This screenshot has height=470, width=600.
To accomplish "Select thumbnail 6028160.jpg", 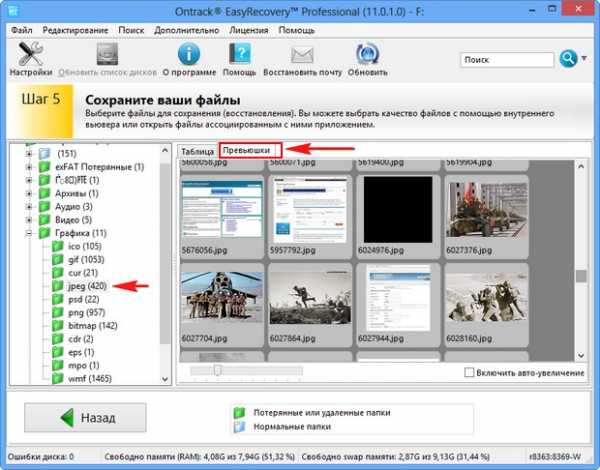I will 486,305.
